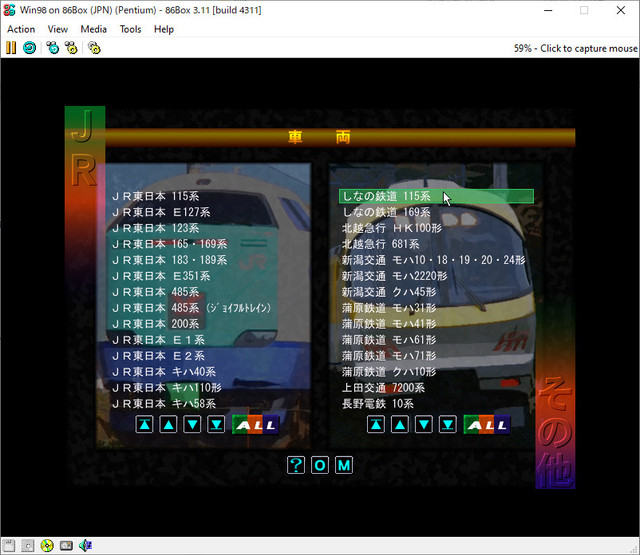Select ＪＲ東日本 Ｅ351系
The height and width of the screenshot is (555, 640).
(x=161, y=276)
